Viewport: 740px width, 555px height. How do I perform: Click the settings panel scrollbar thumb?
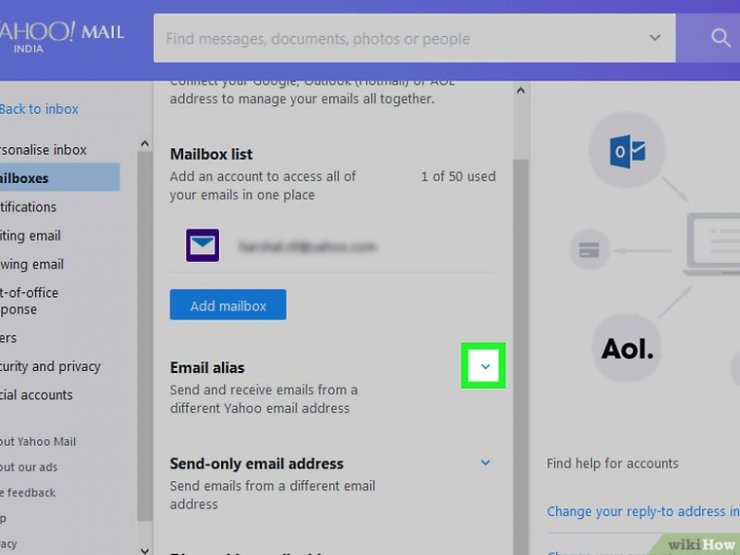[x=521, y=359]
